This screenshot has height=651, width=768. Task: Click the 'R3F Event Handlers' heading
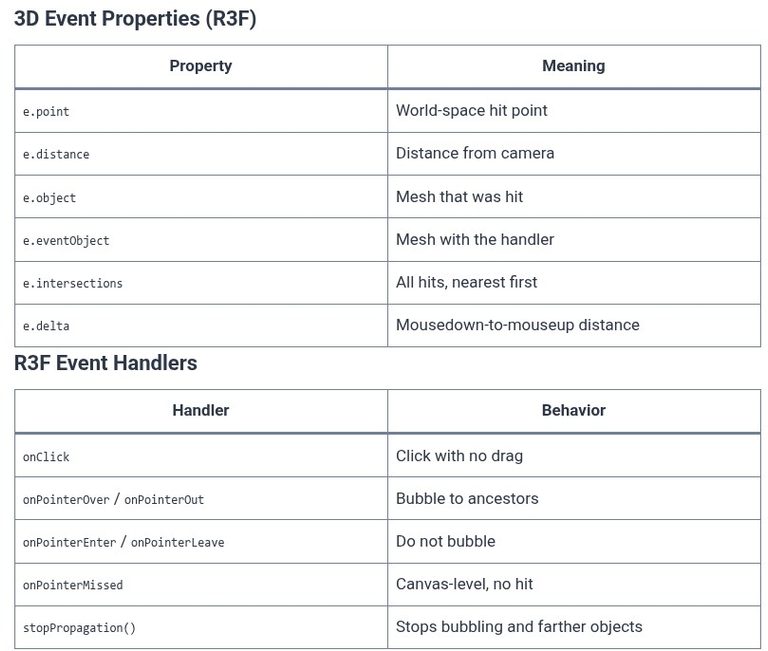[106, 363]
